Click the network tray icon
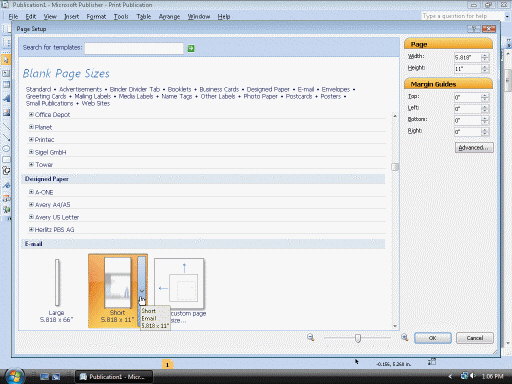This screenshot has height=384, width=512. coord(464,376)
